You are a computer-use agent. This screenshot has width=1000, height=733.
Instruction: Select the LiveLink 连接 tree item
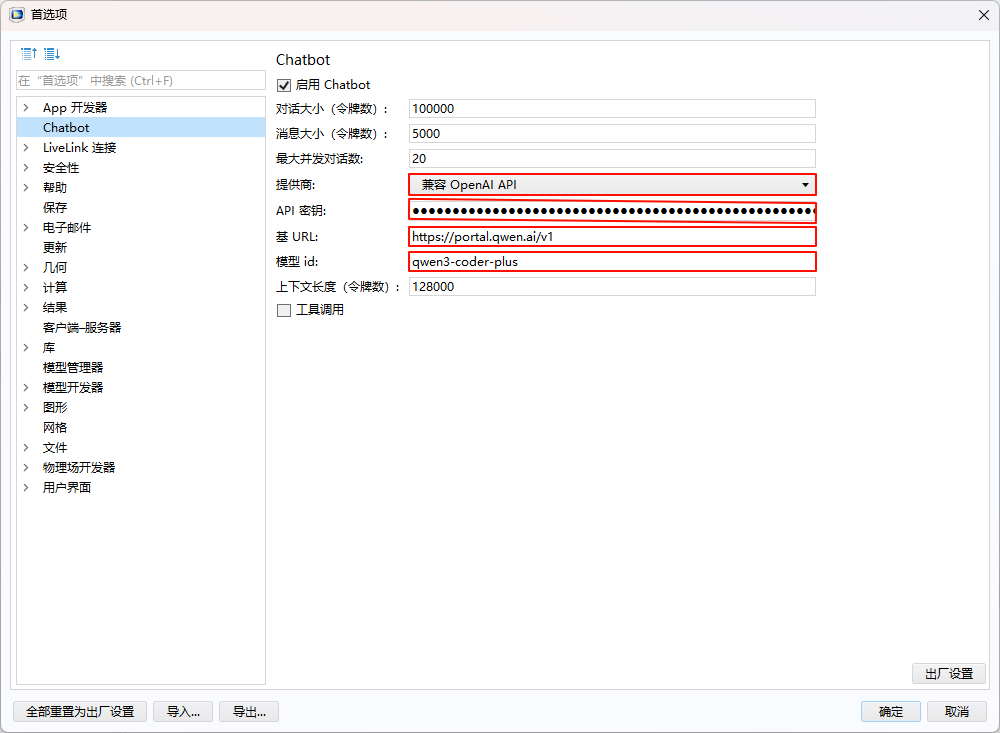click(x=79, y=147)
